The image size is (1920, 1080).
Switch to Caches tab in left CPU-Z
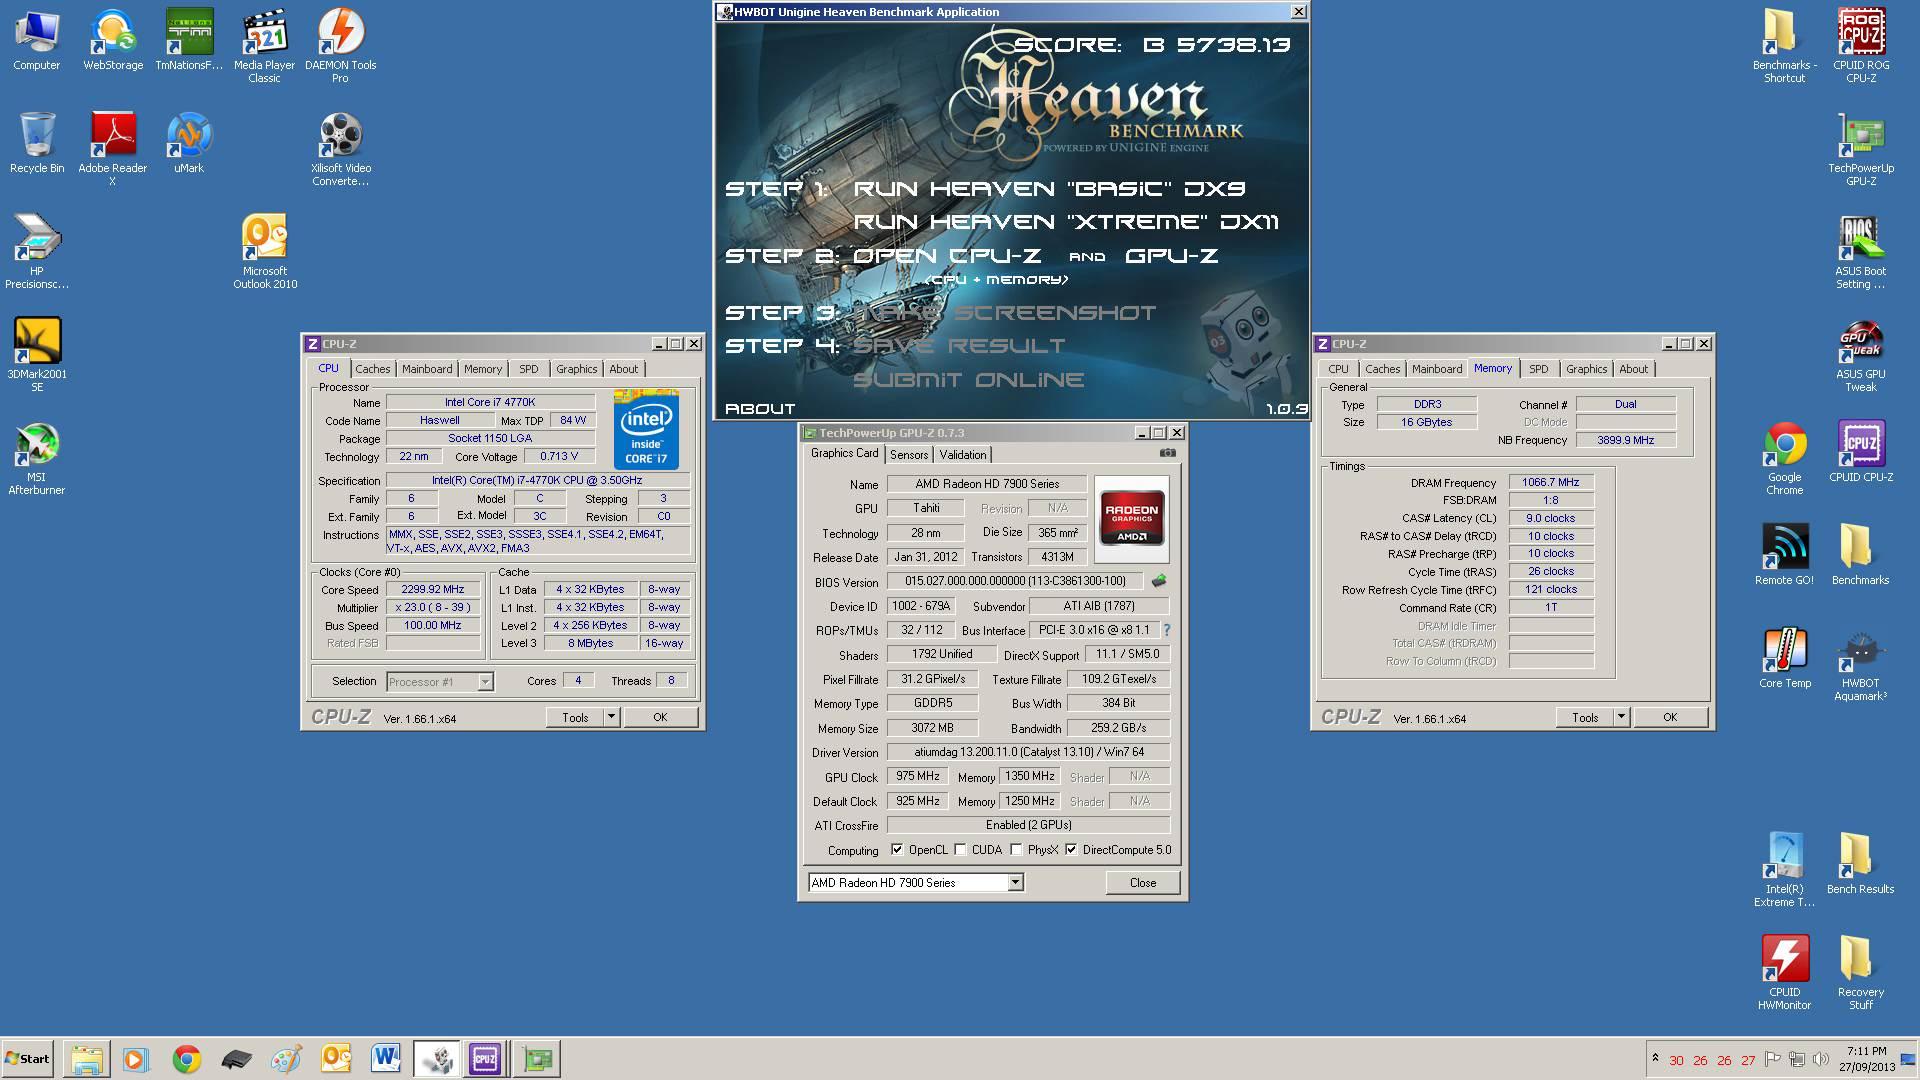tap(372, 369)
